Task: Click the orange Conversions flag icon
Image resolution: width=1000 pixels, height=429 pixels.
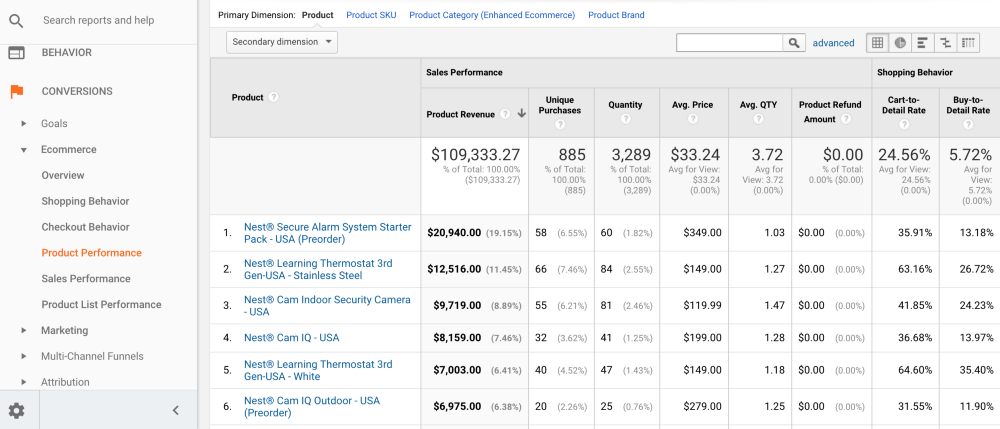Action: click(x=17, y=91)
